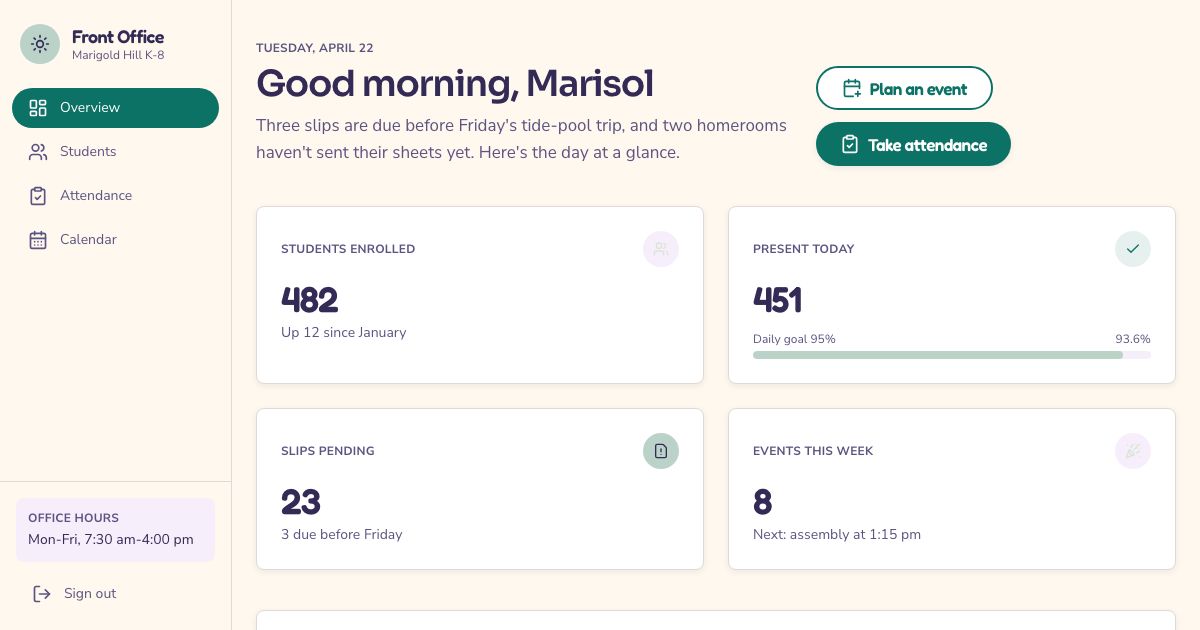
Task: Click the Calendar icon in sidebar
Action: 38,240
